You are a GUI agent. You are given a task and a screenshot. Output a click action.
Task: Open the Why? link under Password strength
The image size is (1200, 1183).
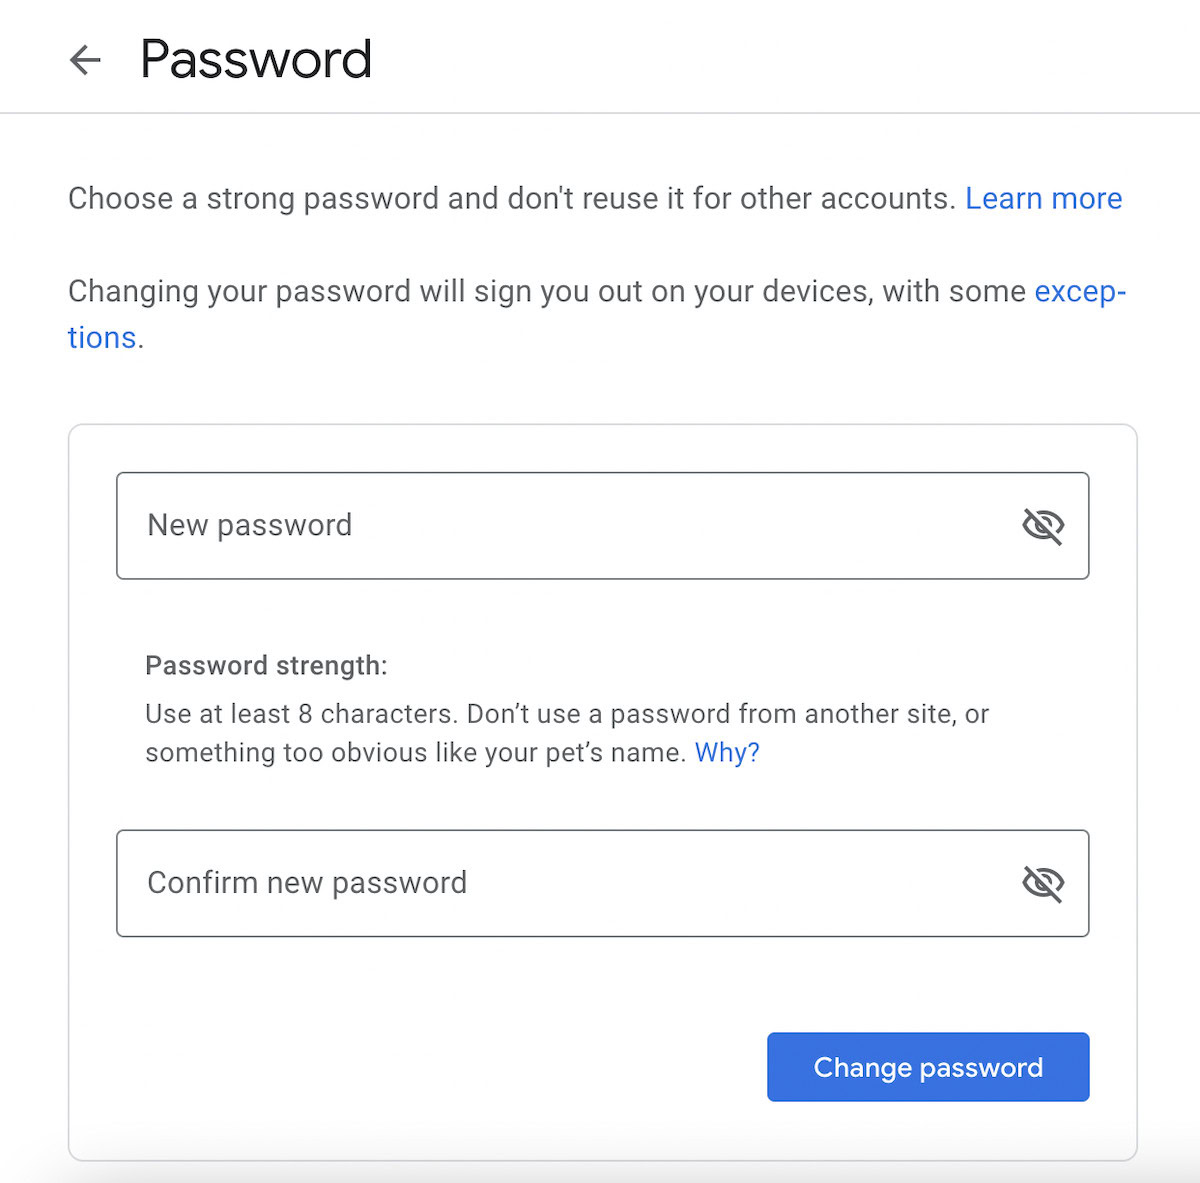pos(727,752)
